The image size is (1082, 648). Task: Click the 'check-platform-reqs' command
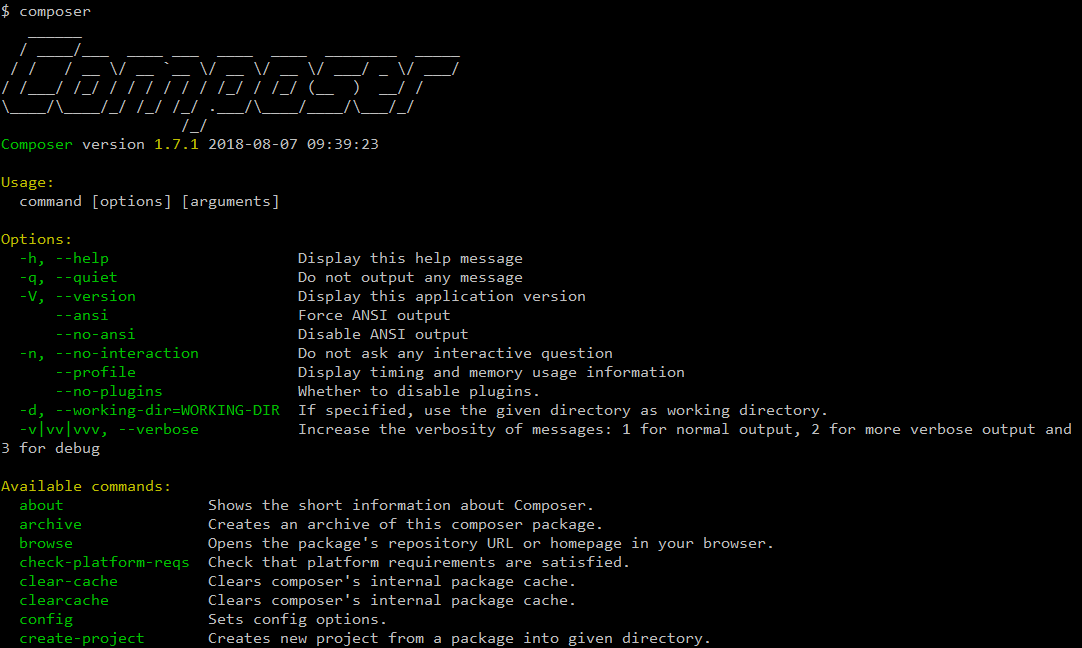click(104, 562)
